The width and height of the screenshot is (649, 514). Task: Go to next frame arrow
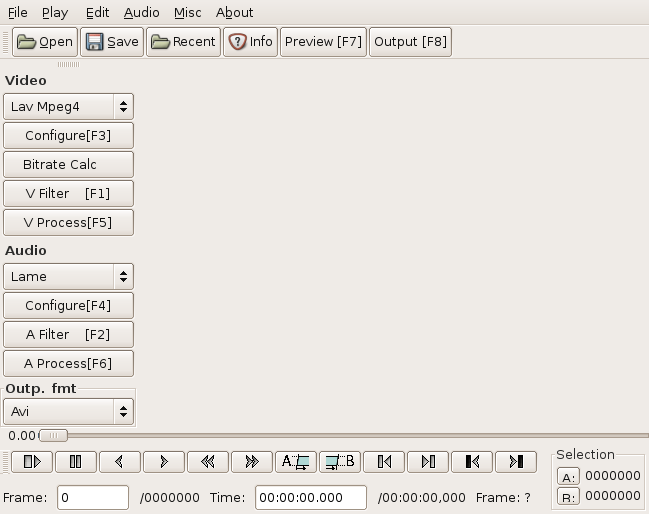coord(163,461)
